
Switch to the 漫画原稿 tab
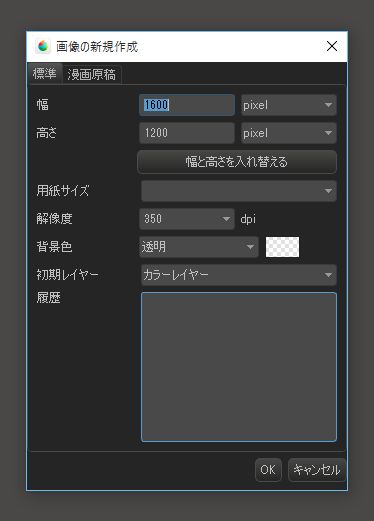point(92,74)
